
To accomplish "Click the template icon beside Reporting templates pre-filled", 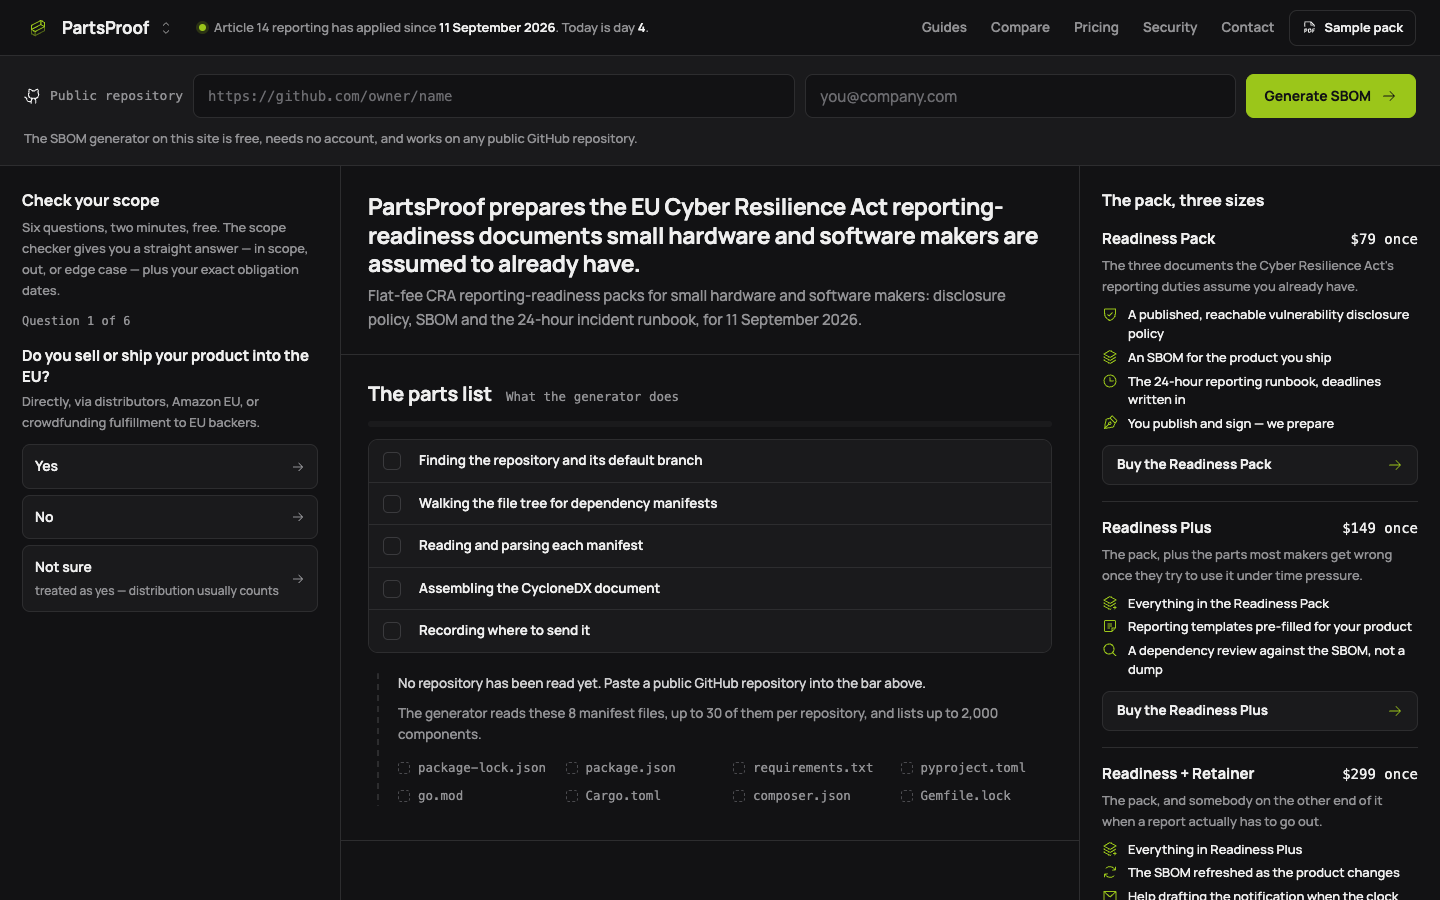I will (x=1110, y=626).
